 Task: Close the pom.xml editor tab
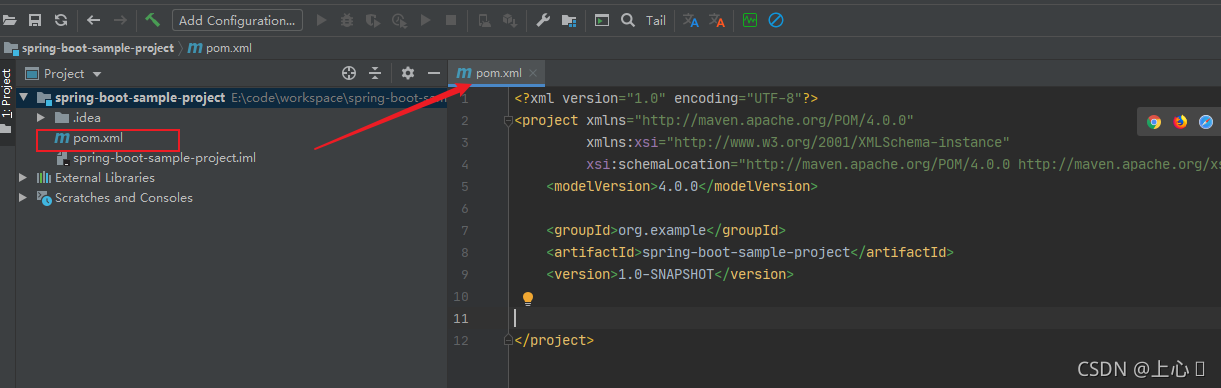coord(534,73)
